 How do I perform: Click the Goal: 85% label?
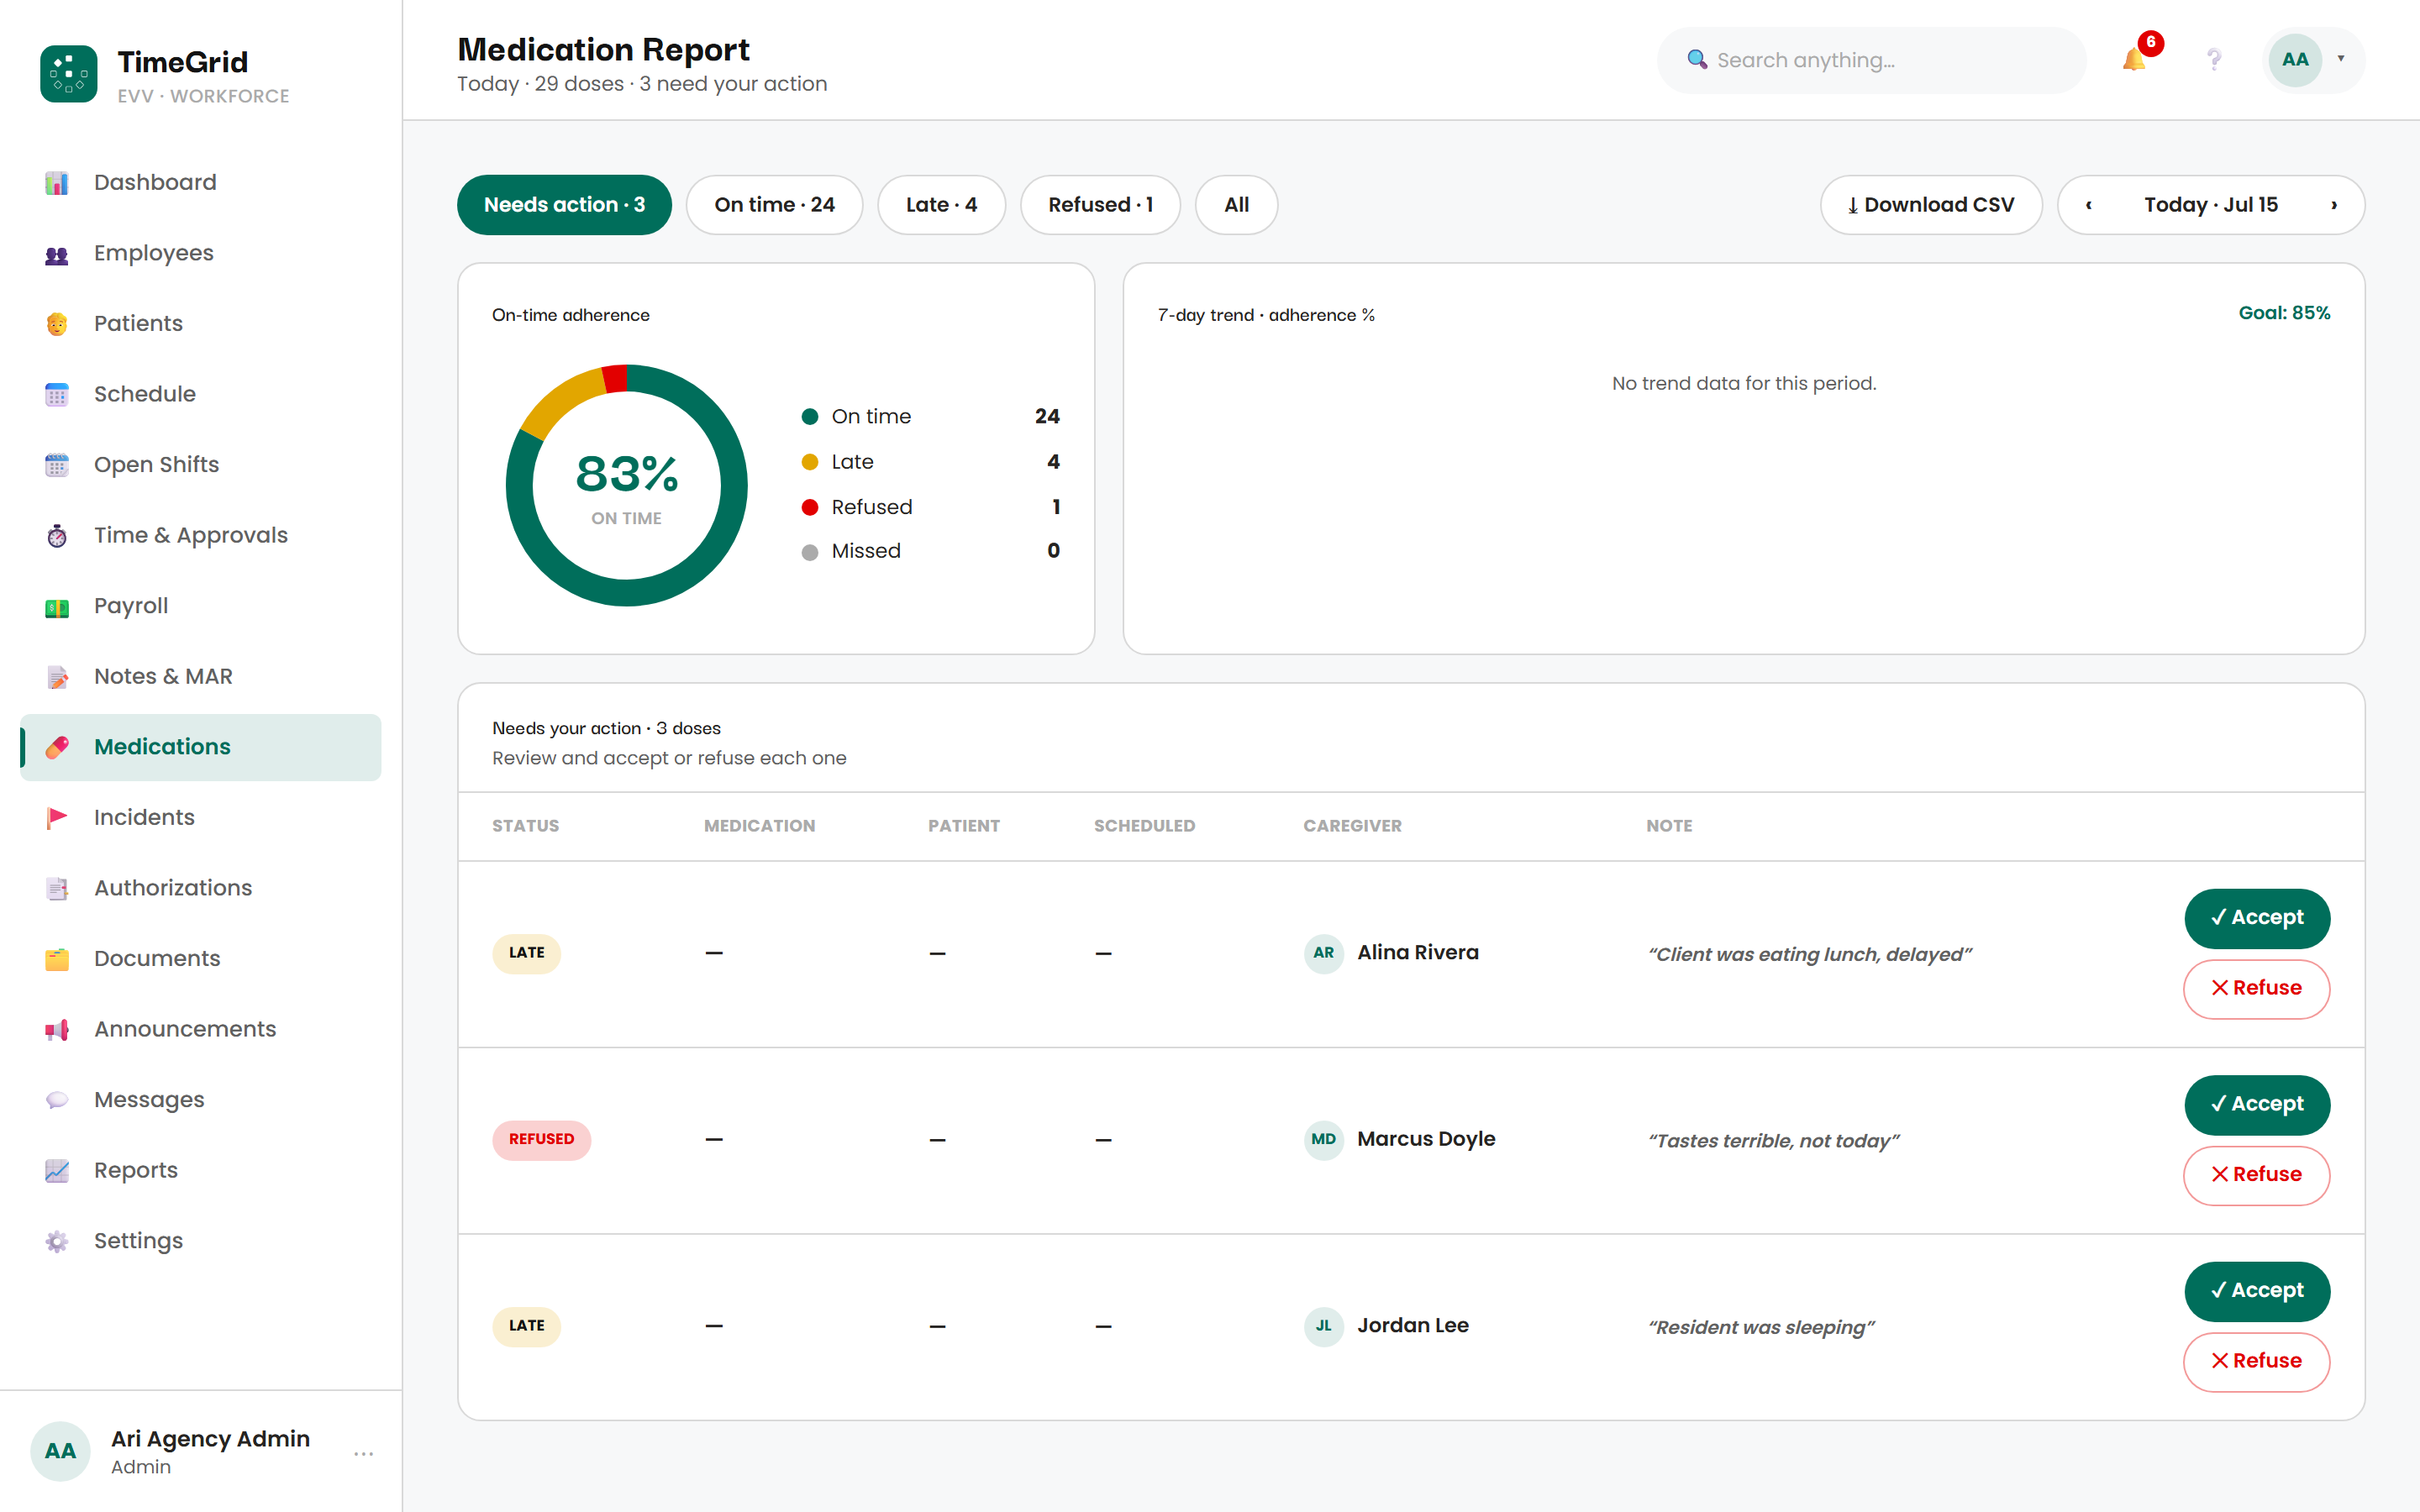pos(2284,313)
